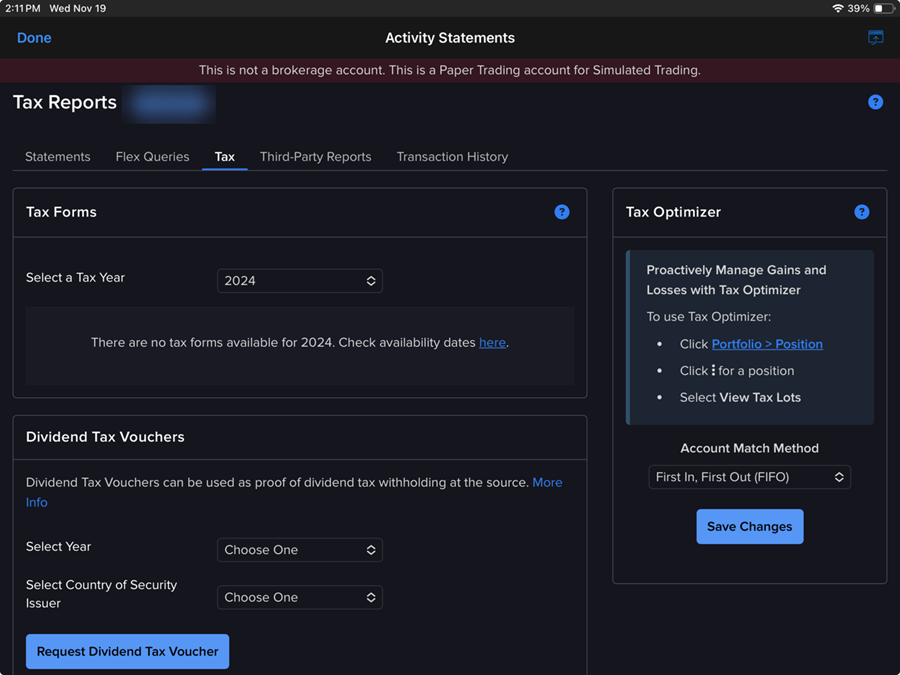Open Country of Security Issuer dropdown
Viewport: 900px width, 675px height.
(x=299, y=597)
